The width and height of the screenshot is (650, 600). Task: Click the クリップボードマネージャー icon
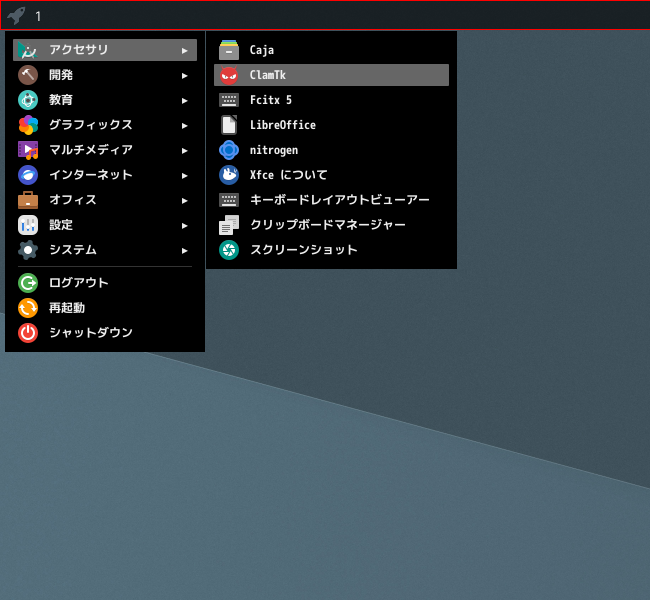pos(229,225)
